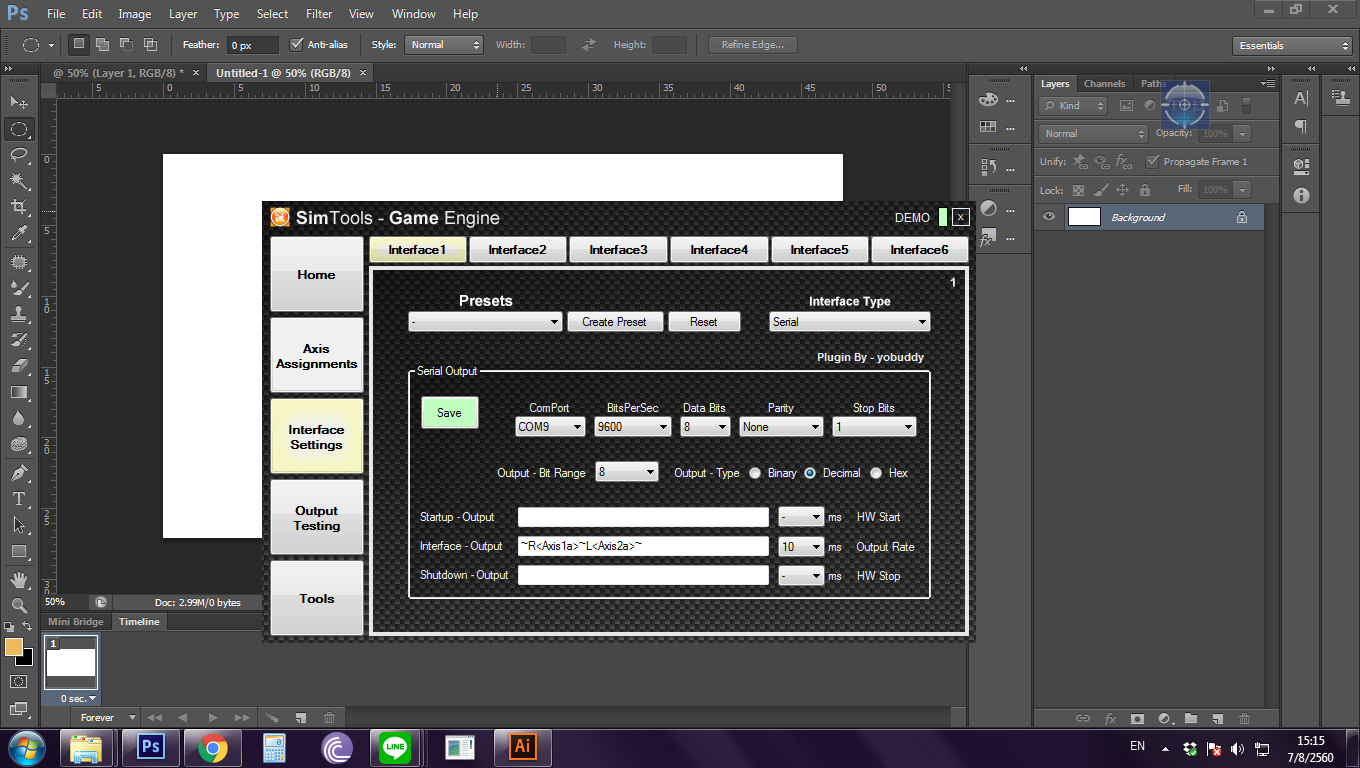
Task: Click the Reset button in SimTools
Action: point(704,322)
